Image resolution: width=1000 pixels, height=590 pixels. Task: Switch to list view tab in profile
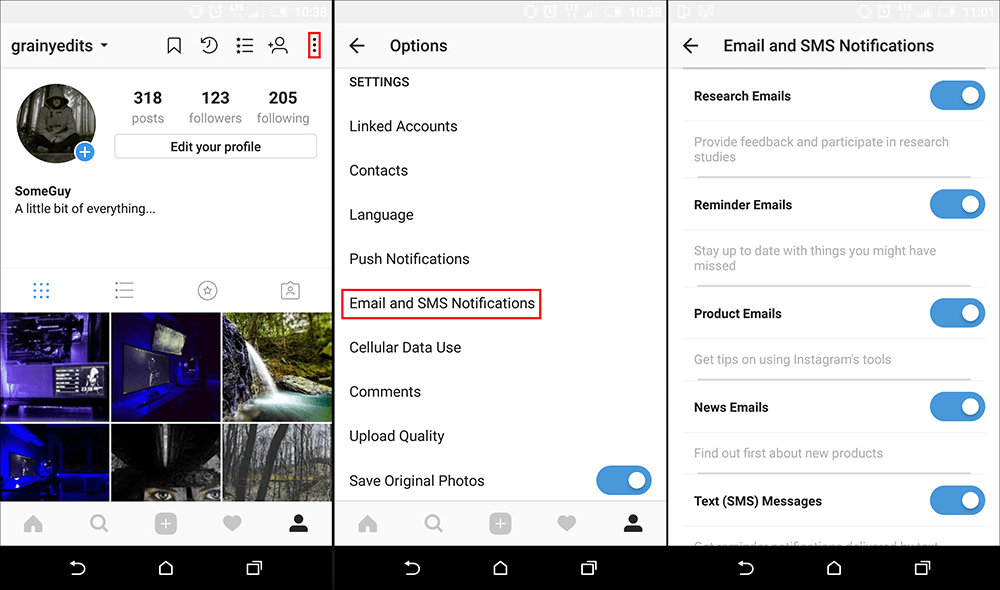124,291
